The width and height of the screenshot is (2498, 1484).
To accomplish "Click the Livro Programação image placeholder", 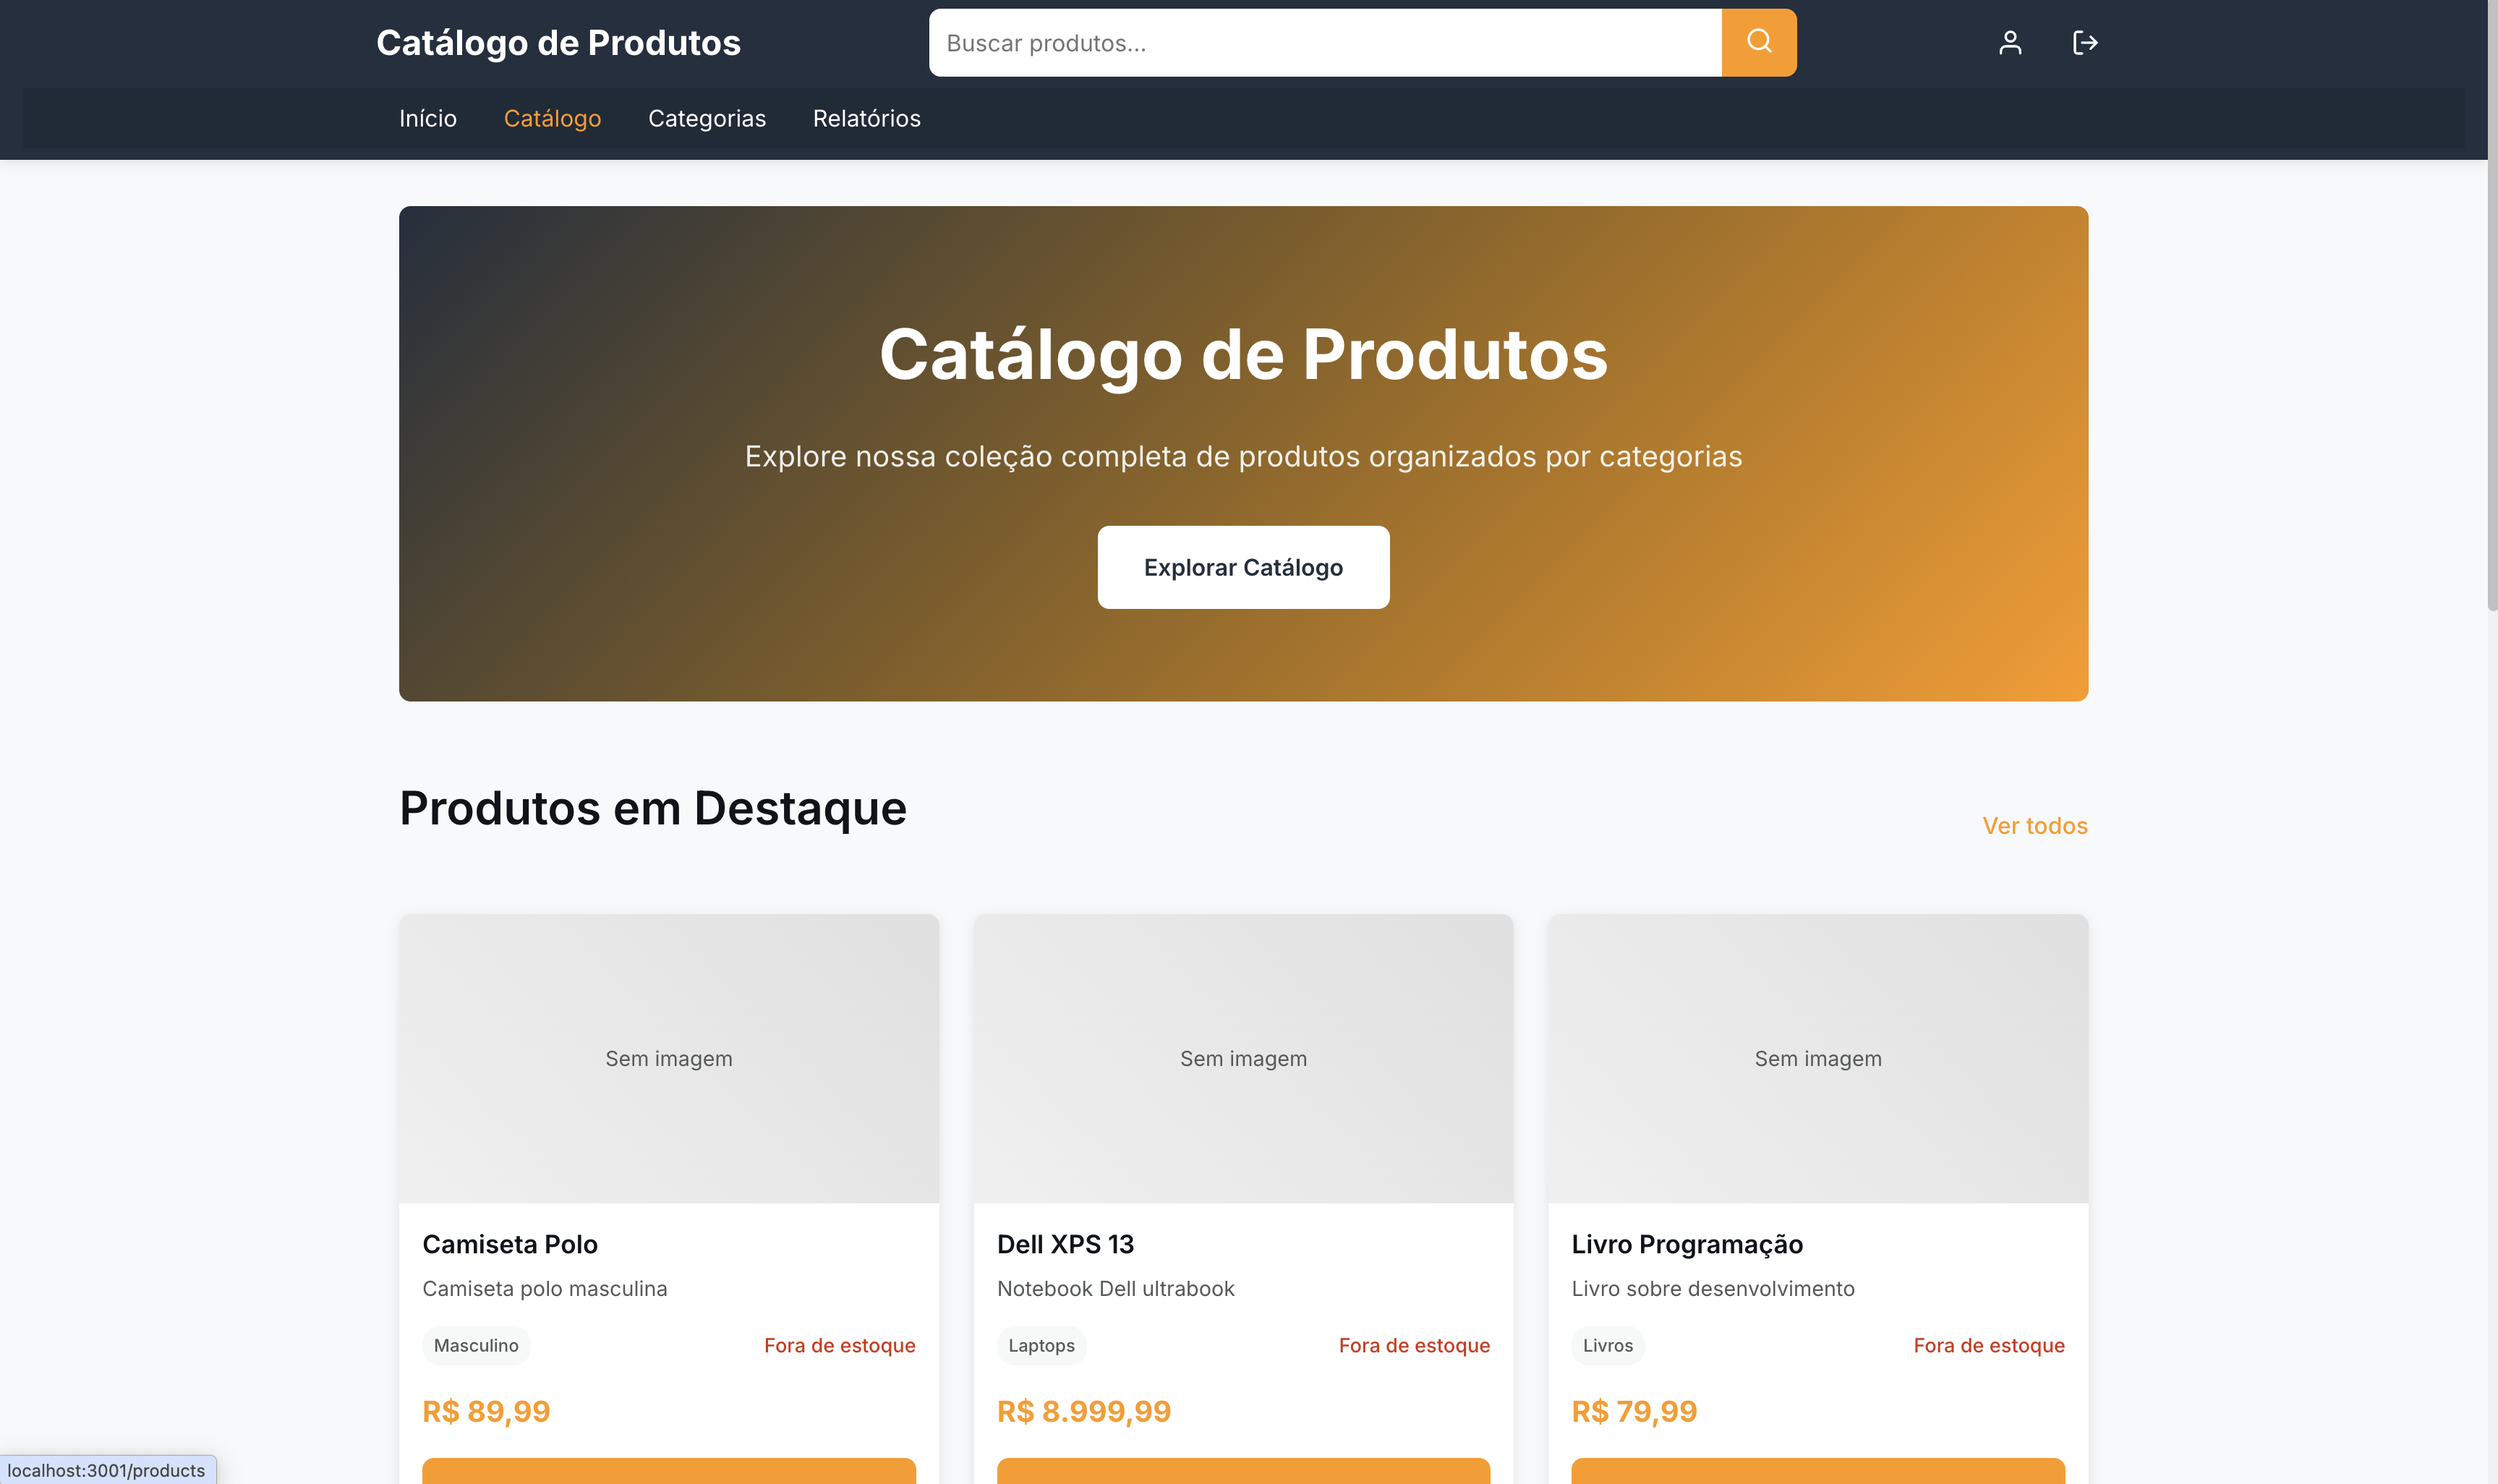I will pyautogui.click(x=1817, y=1058).
